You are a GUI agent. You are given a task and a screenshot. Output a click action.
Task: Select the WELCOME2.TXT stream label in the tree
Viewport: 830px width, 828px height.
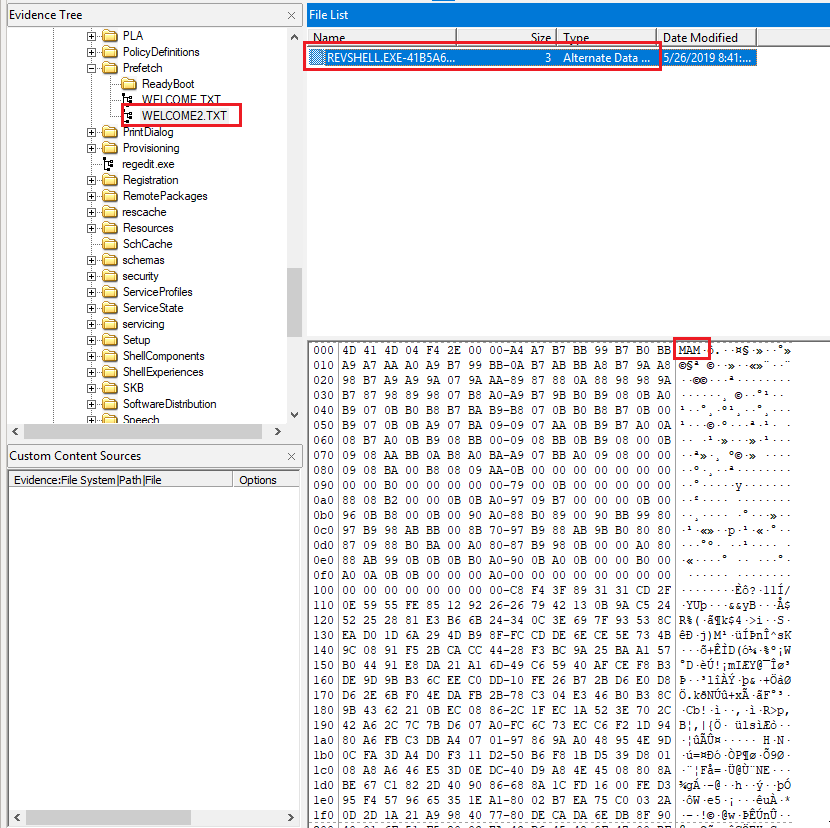[184, 115]
